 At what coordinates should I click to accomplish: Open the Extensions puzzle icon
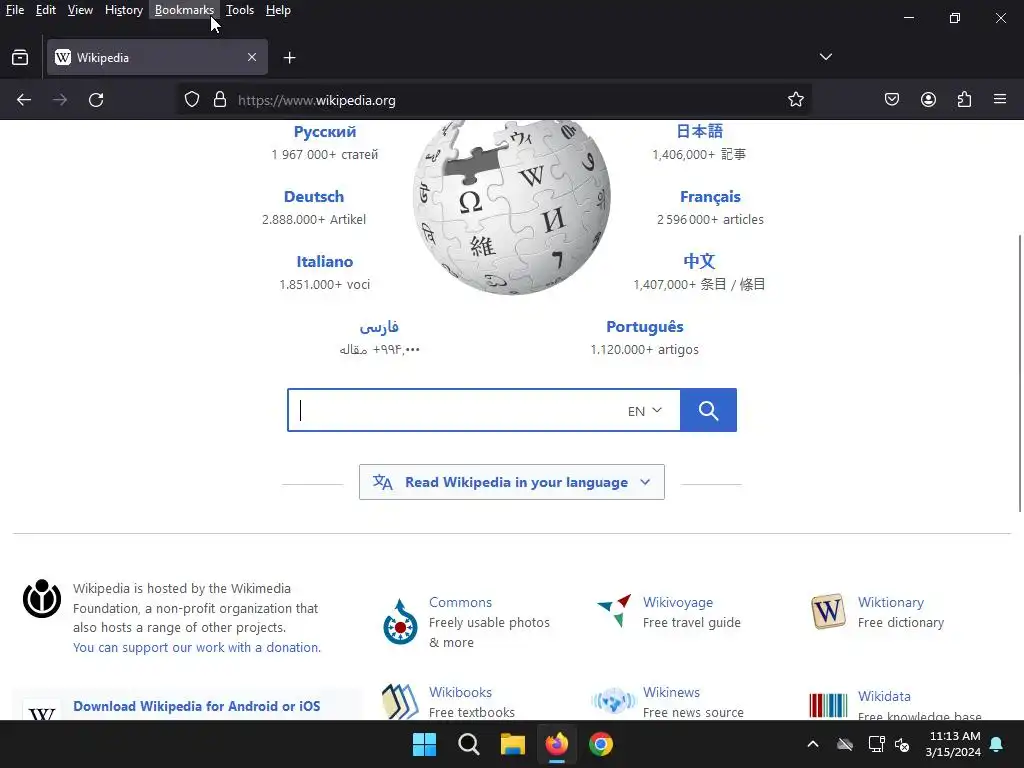click(964, 99)
